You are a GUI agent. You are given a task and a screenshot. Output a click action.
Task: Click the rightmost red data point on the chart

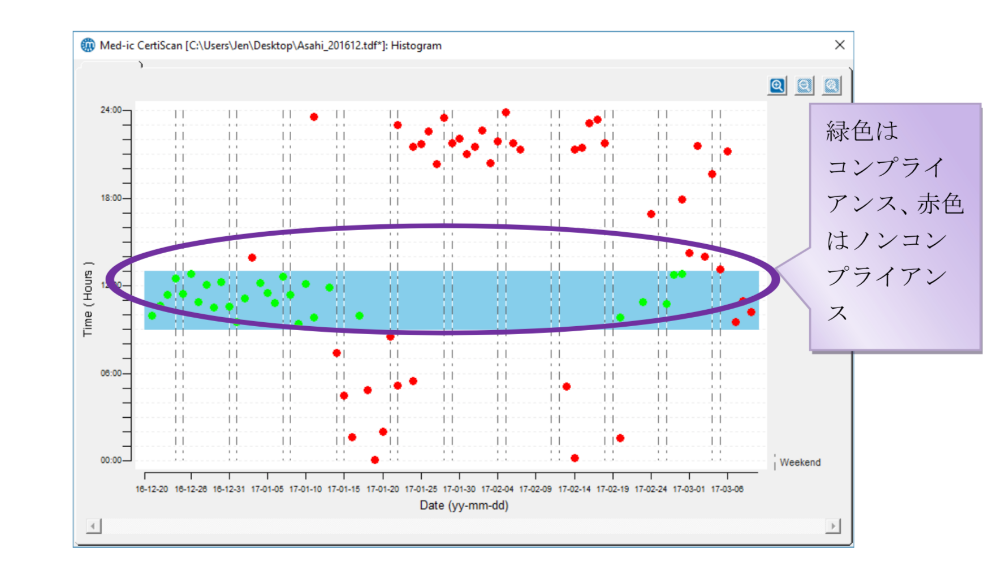coord(751,312)
